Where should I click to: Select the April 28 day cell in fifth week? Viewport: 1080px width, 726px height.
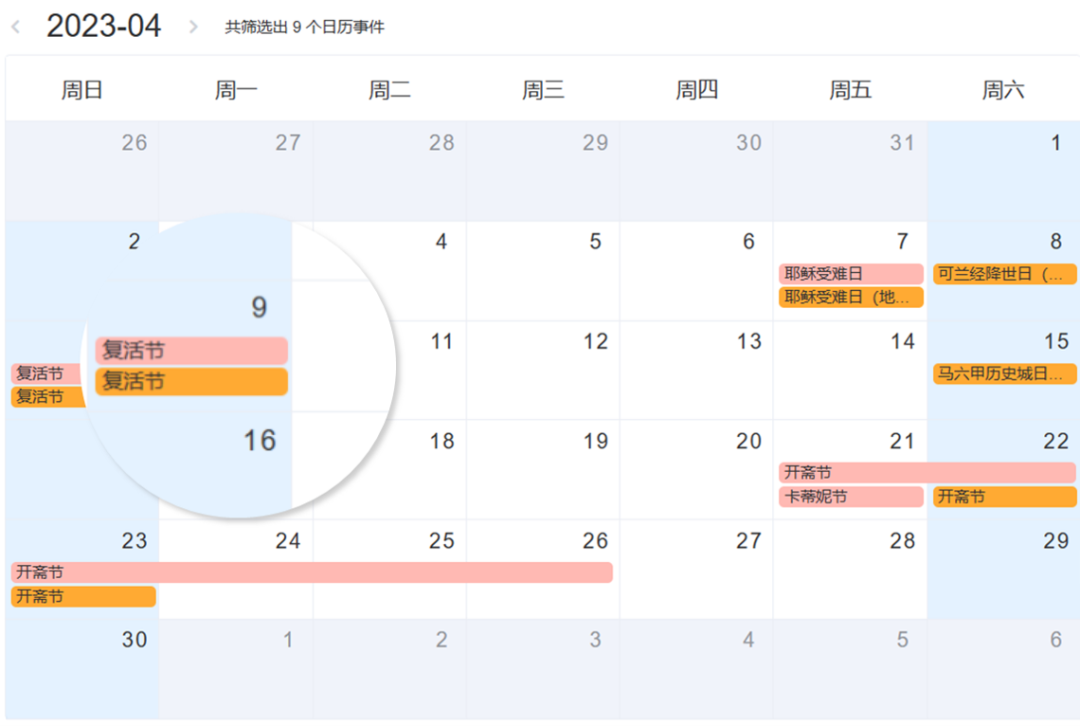point(850,570)
